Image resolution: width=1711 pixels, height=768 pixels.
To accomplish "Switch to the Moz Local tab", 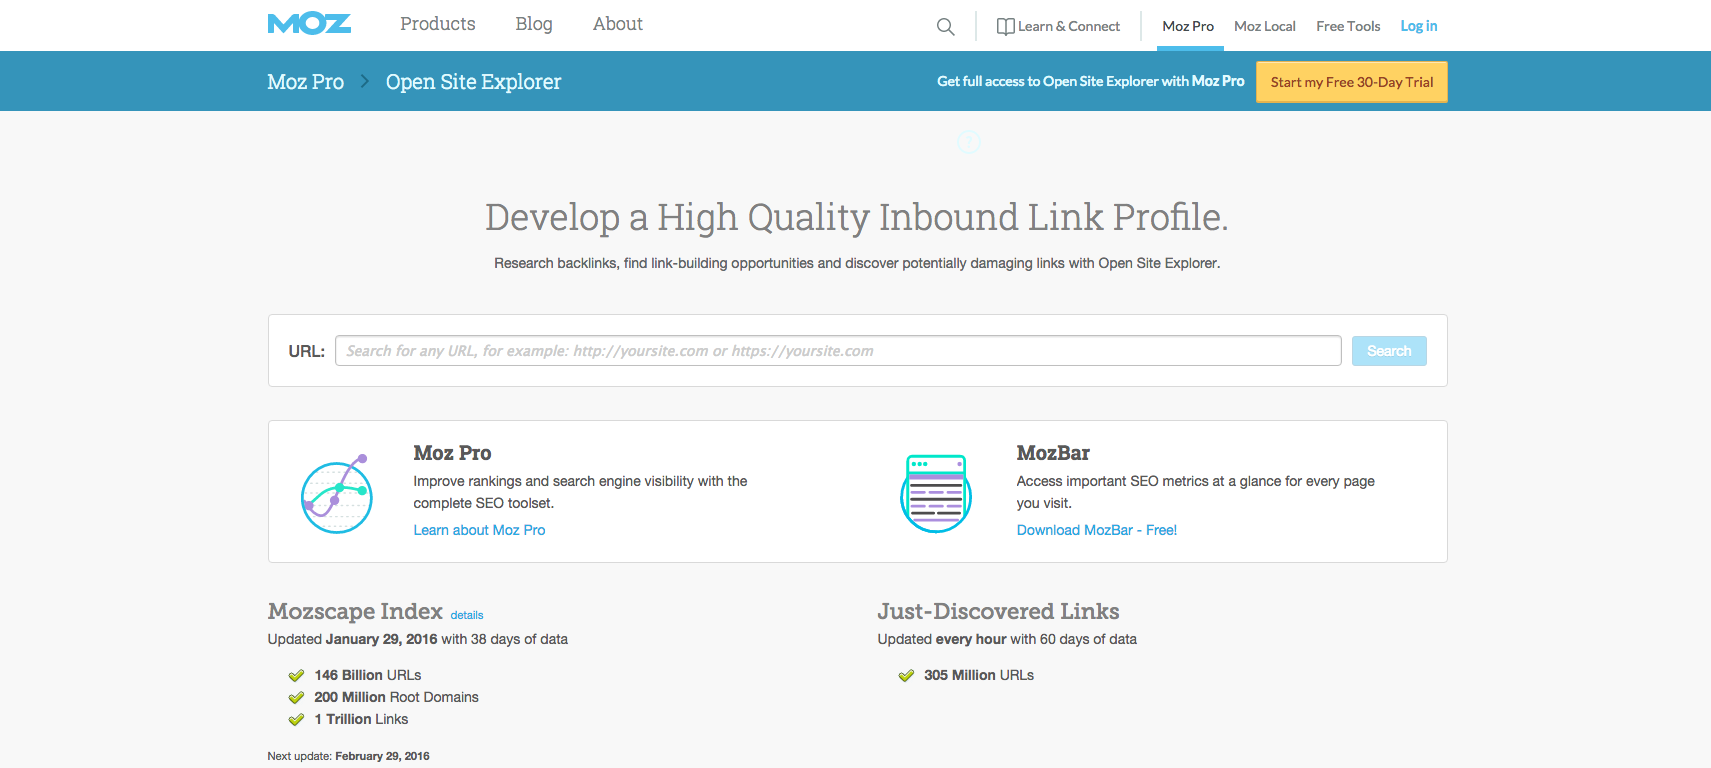I will 1265,26.
